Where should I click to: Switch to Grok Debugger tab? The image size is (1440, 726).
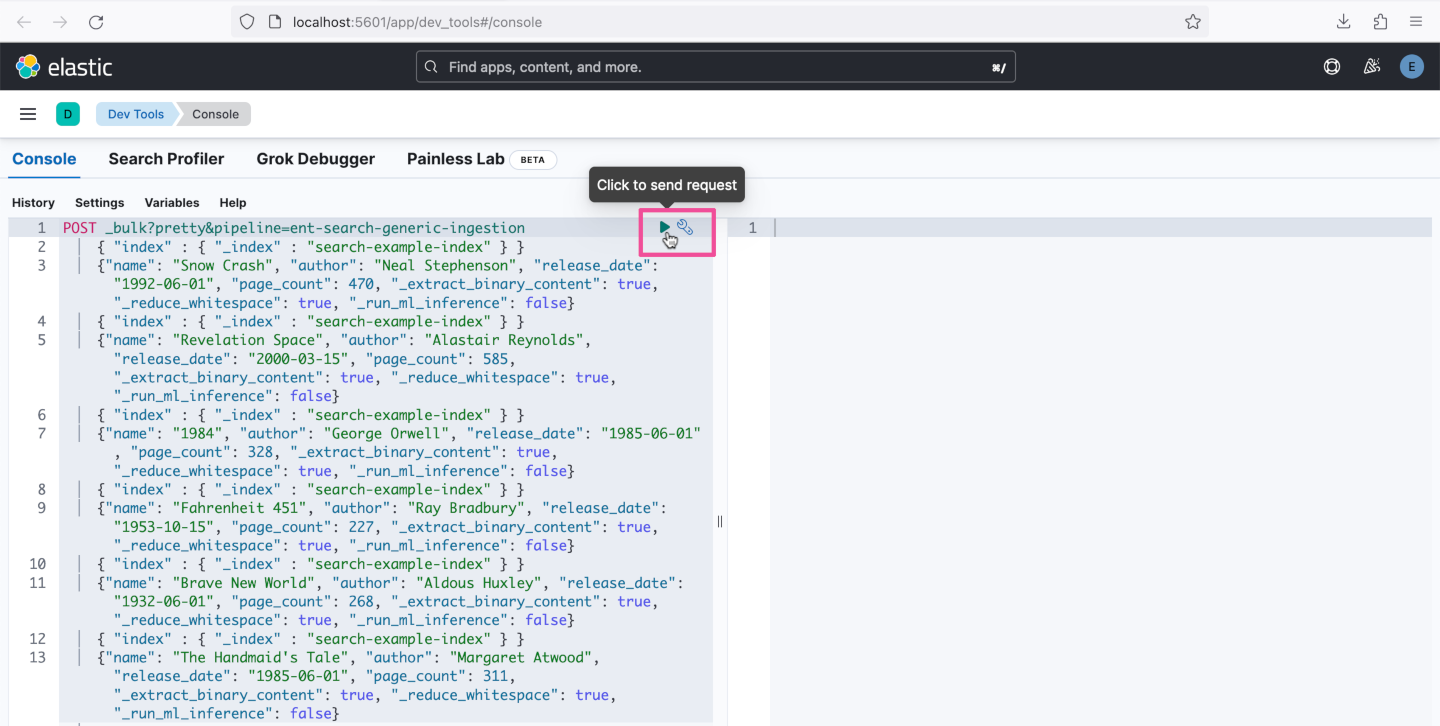coord(316,159)
